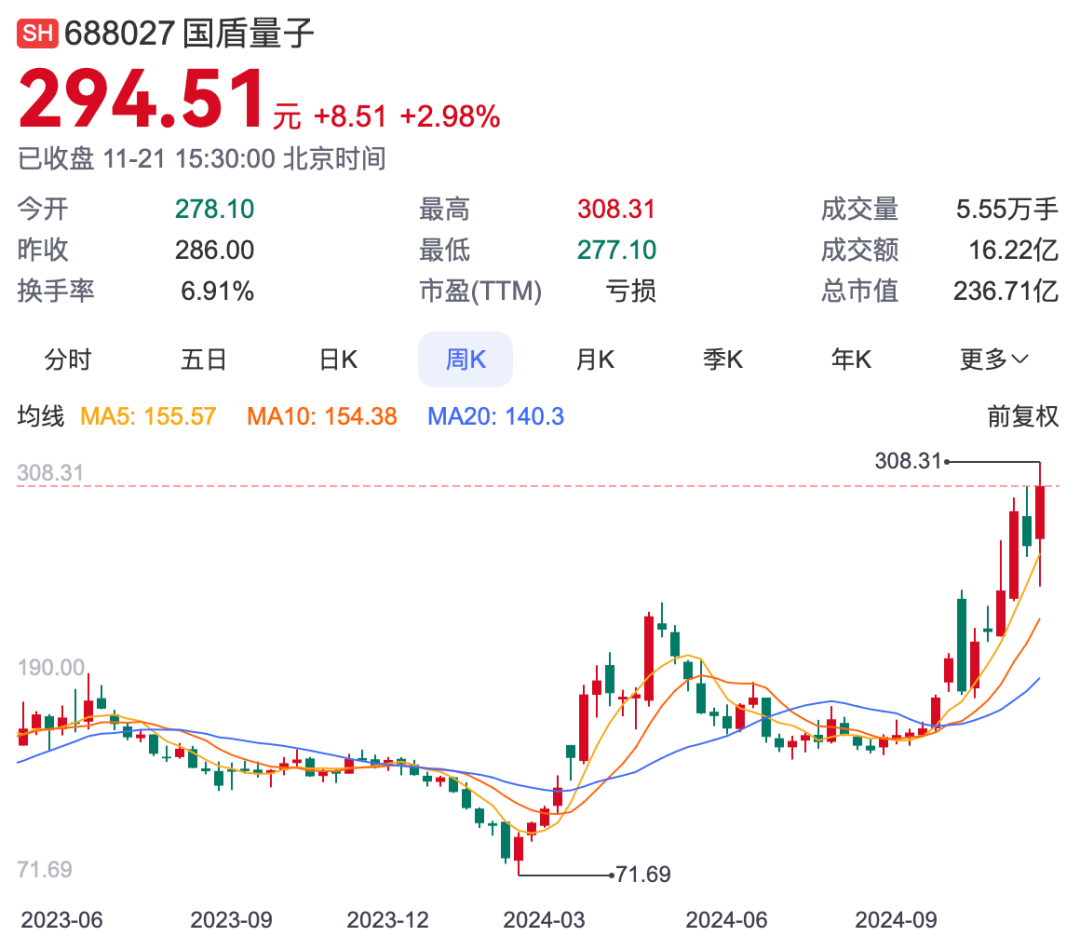Click the 308.31 price axis label at left
This screenshot has width=1080, height=950.
point(50,473)
